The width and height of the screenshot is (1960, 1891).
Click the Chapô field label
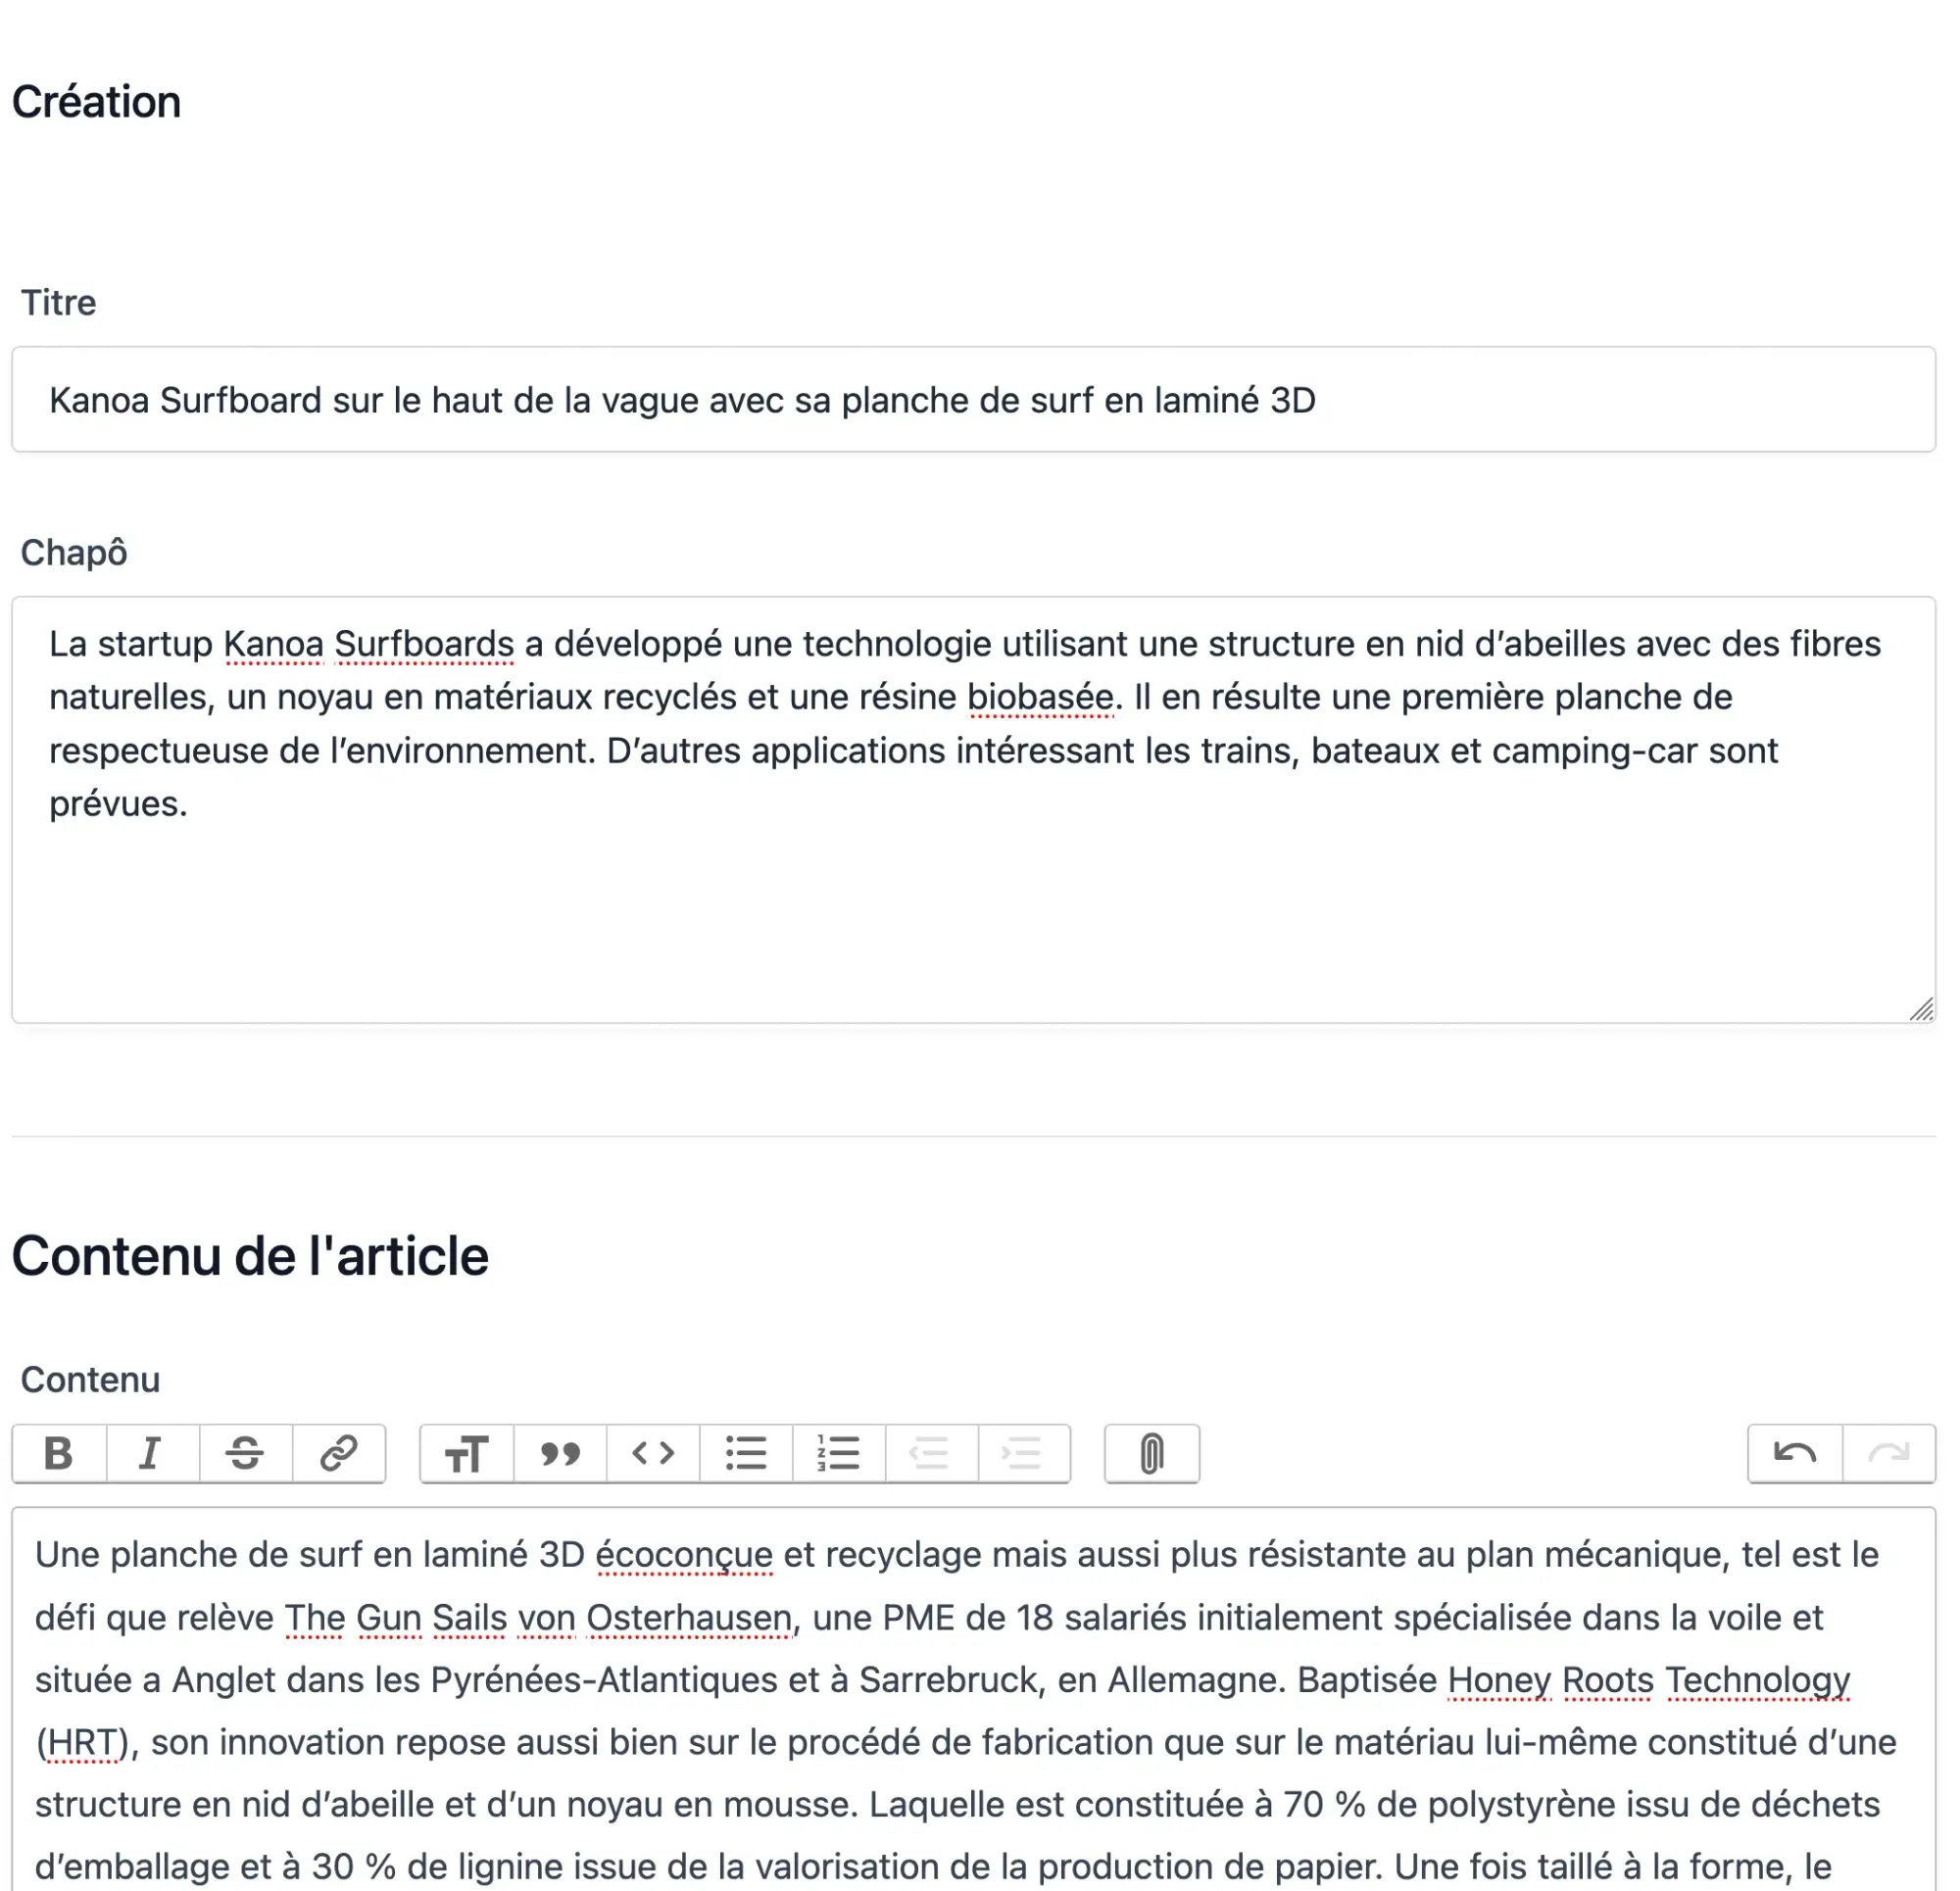[74, 555]
